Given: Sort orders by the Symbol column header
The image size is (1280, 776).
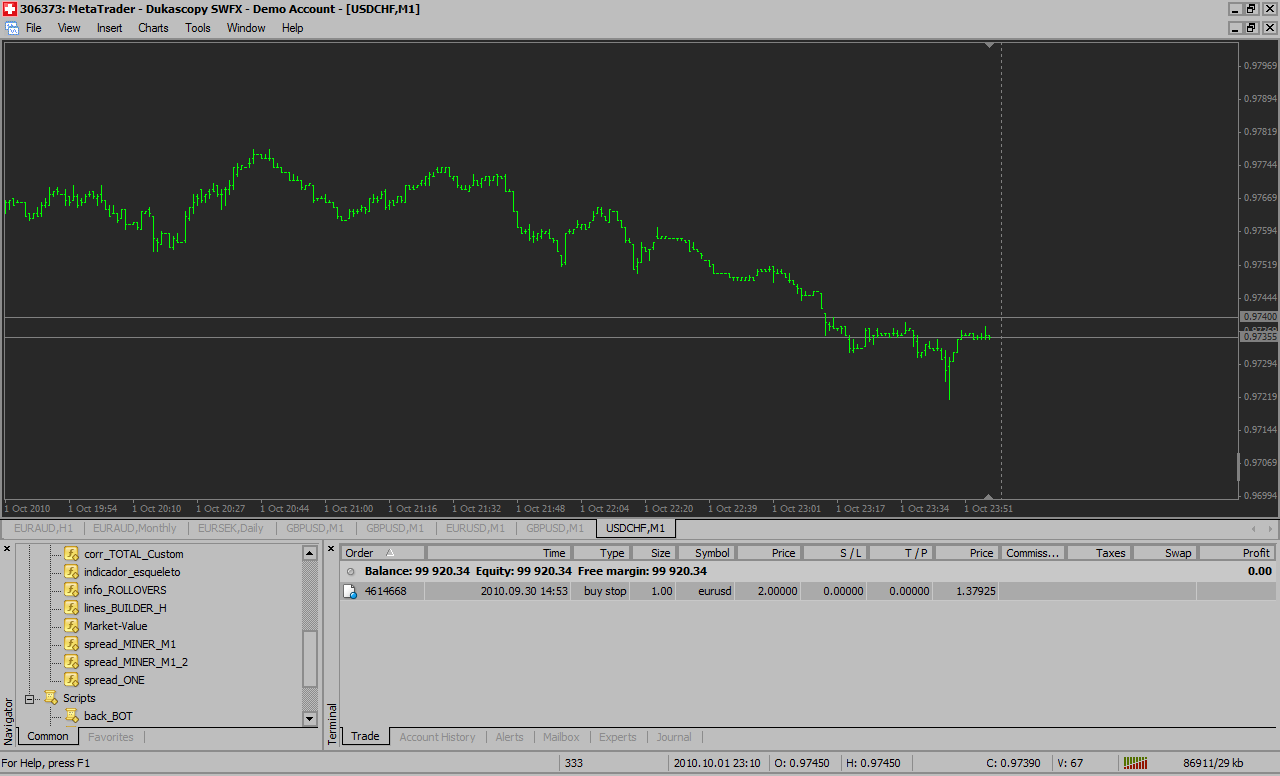Looking at the screenshot, I should click(706, 553).
